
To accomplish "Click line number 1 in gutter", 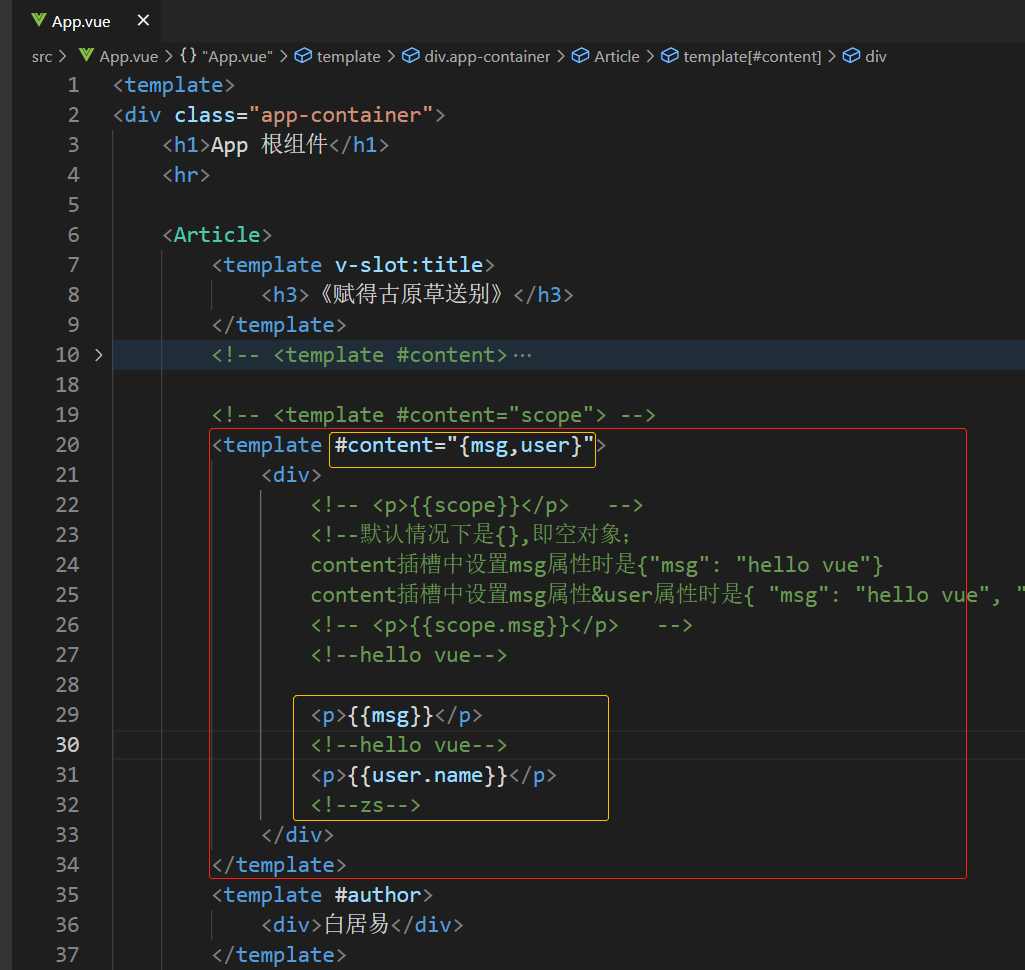I will [73, 85].
